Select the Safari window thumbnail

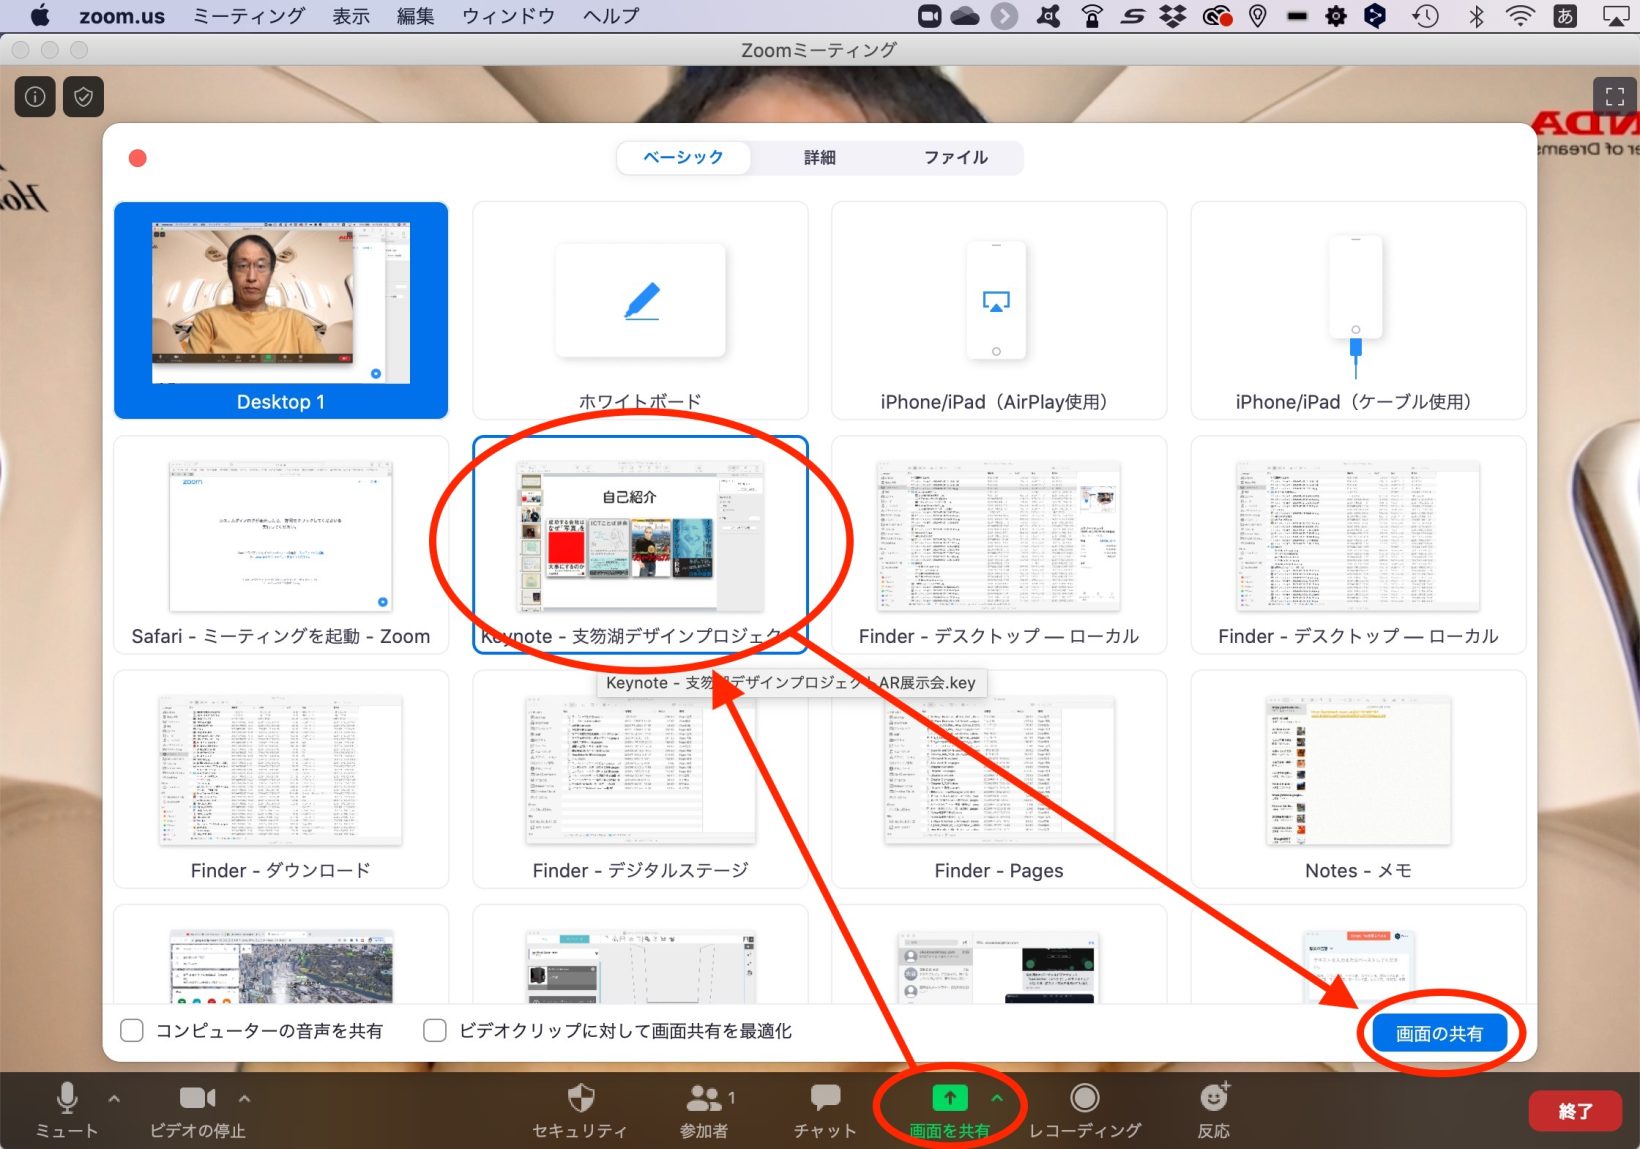tap(281, 545)
